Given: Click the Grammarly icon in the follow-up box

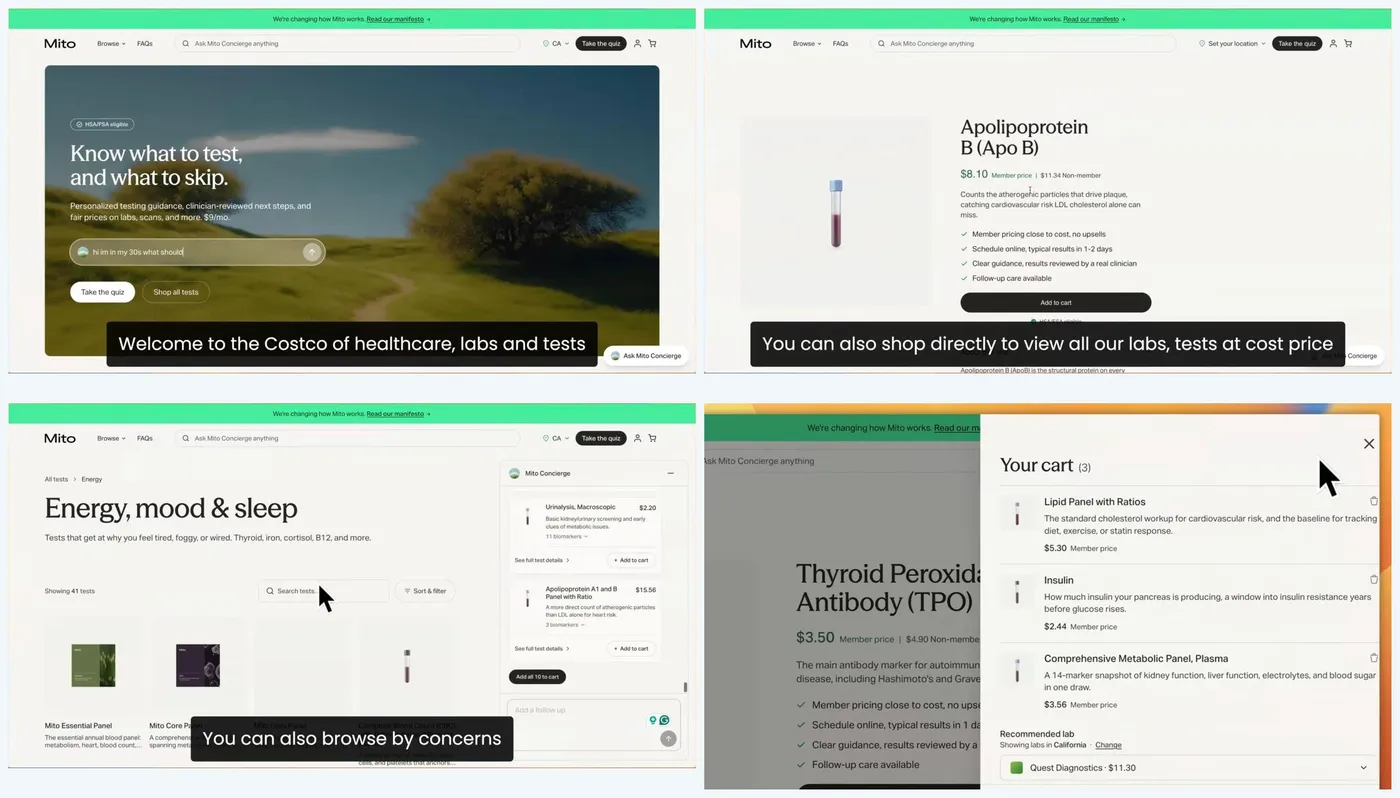Looking at the screenshot, I should coord(664,720).
